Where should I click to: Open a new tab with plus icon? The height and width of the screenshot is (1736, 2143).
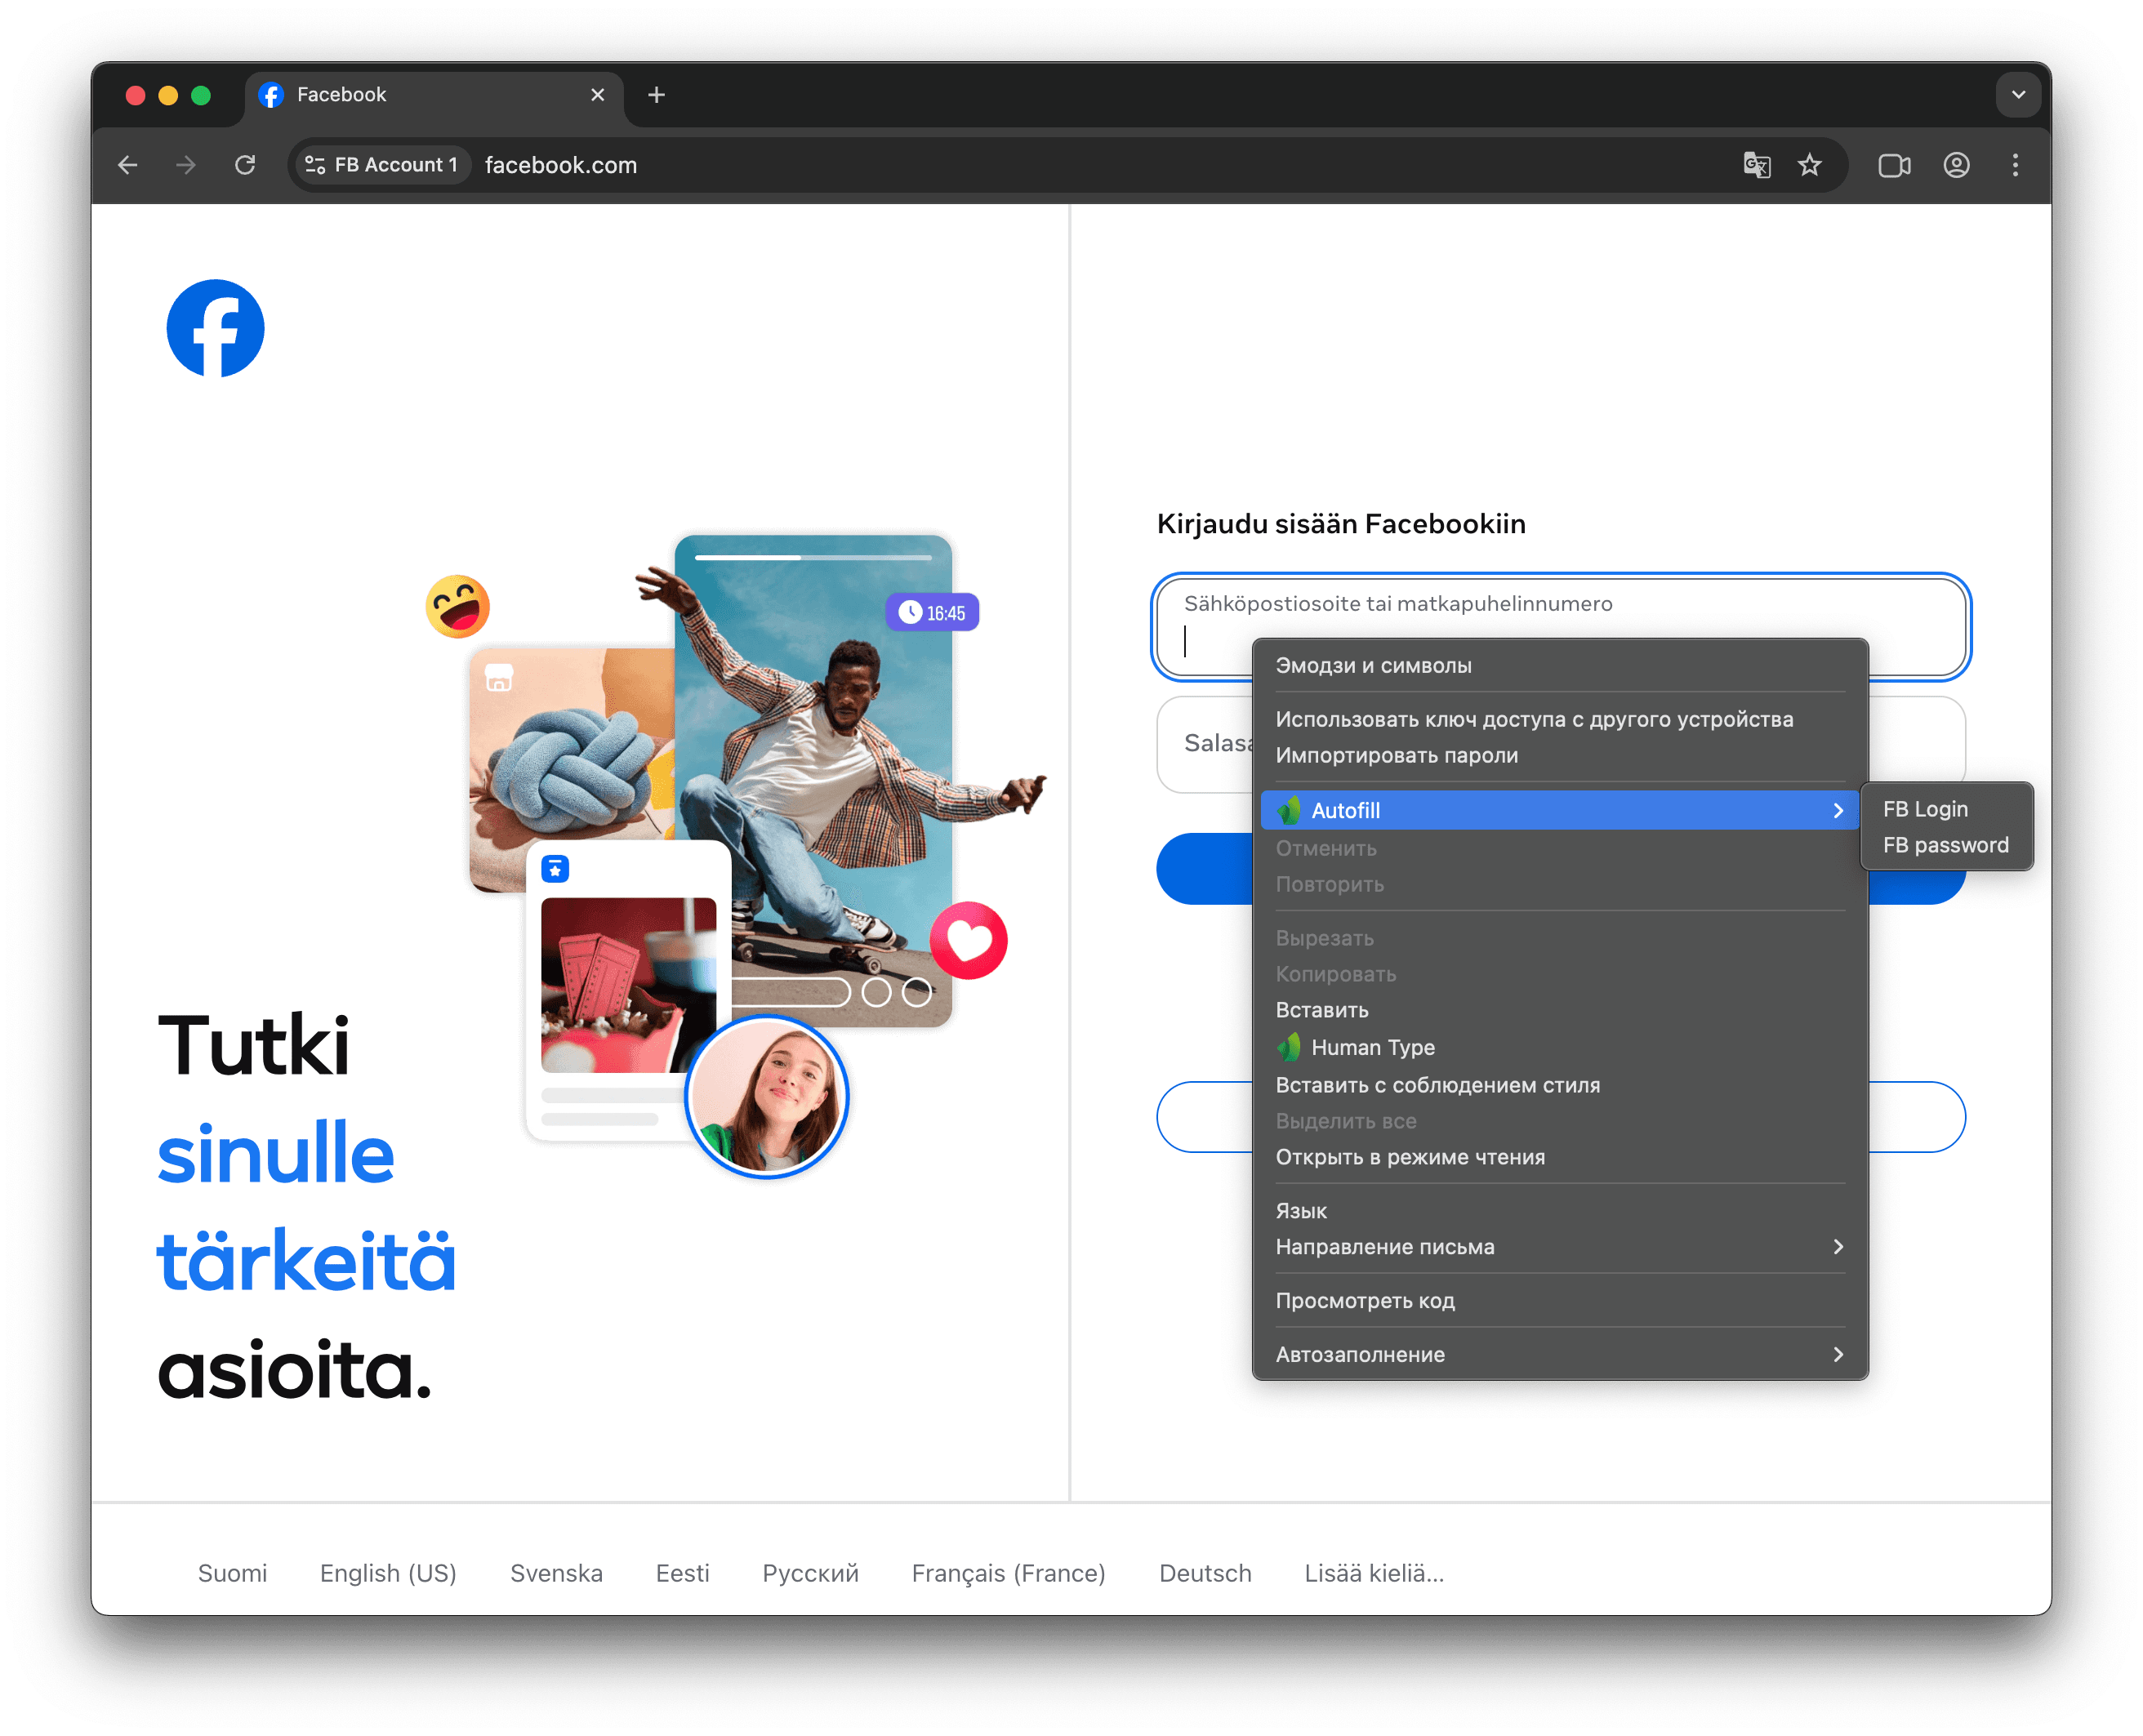coord(656,95)
